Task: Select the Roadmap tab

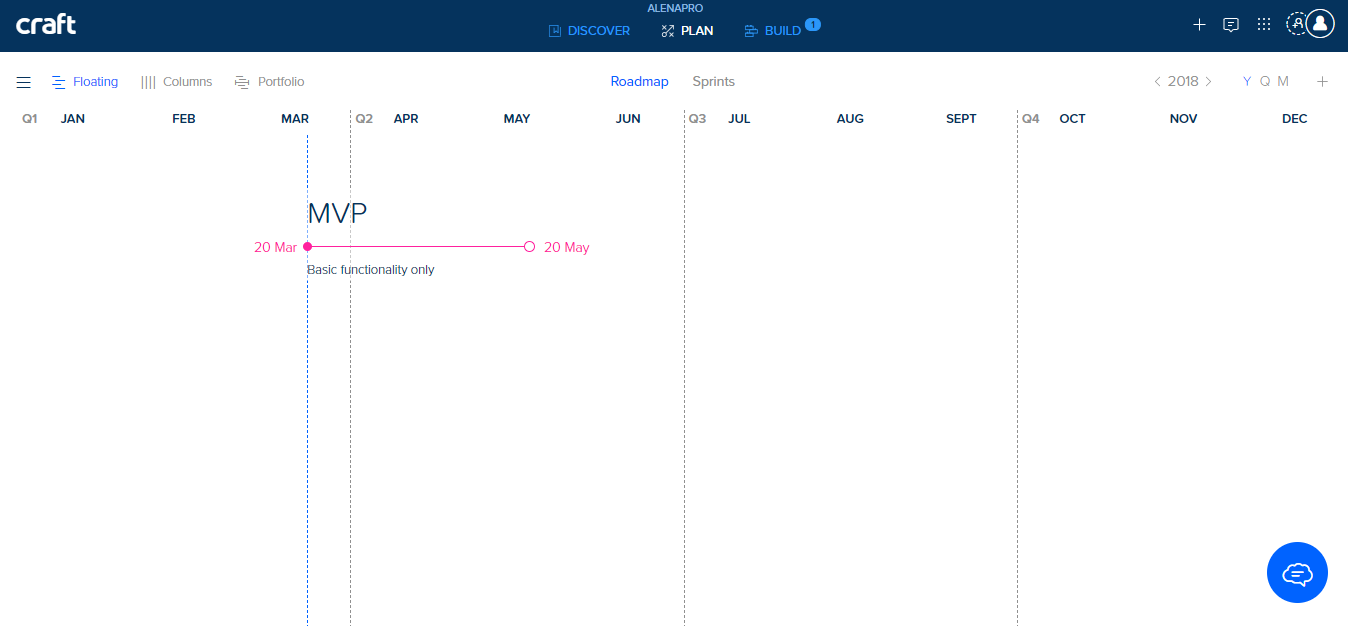Action: click(x=639, y=82)
